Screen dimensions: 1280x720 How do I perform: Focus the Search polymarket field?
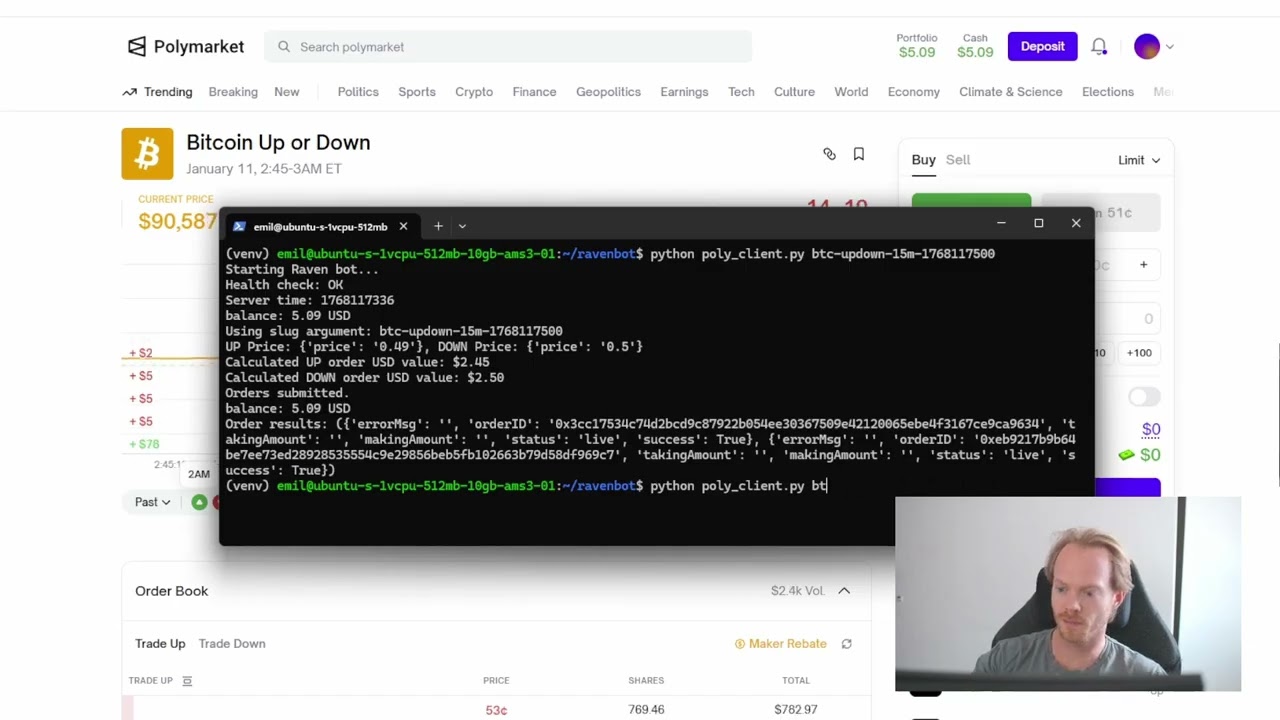point(508,47)
